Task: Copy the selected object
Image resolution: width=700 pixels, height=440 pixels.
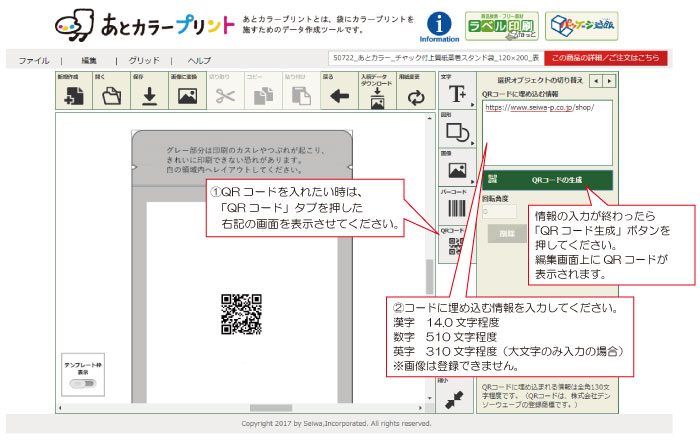Action: pos(263,91)
